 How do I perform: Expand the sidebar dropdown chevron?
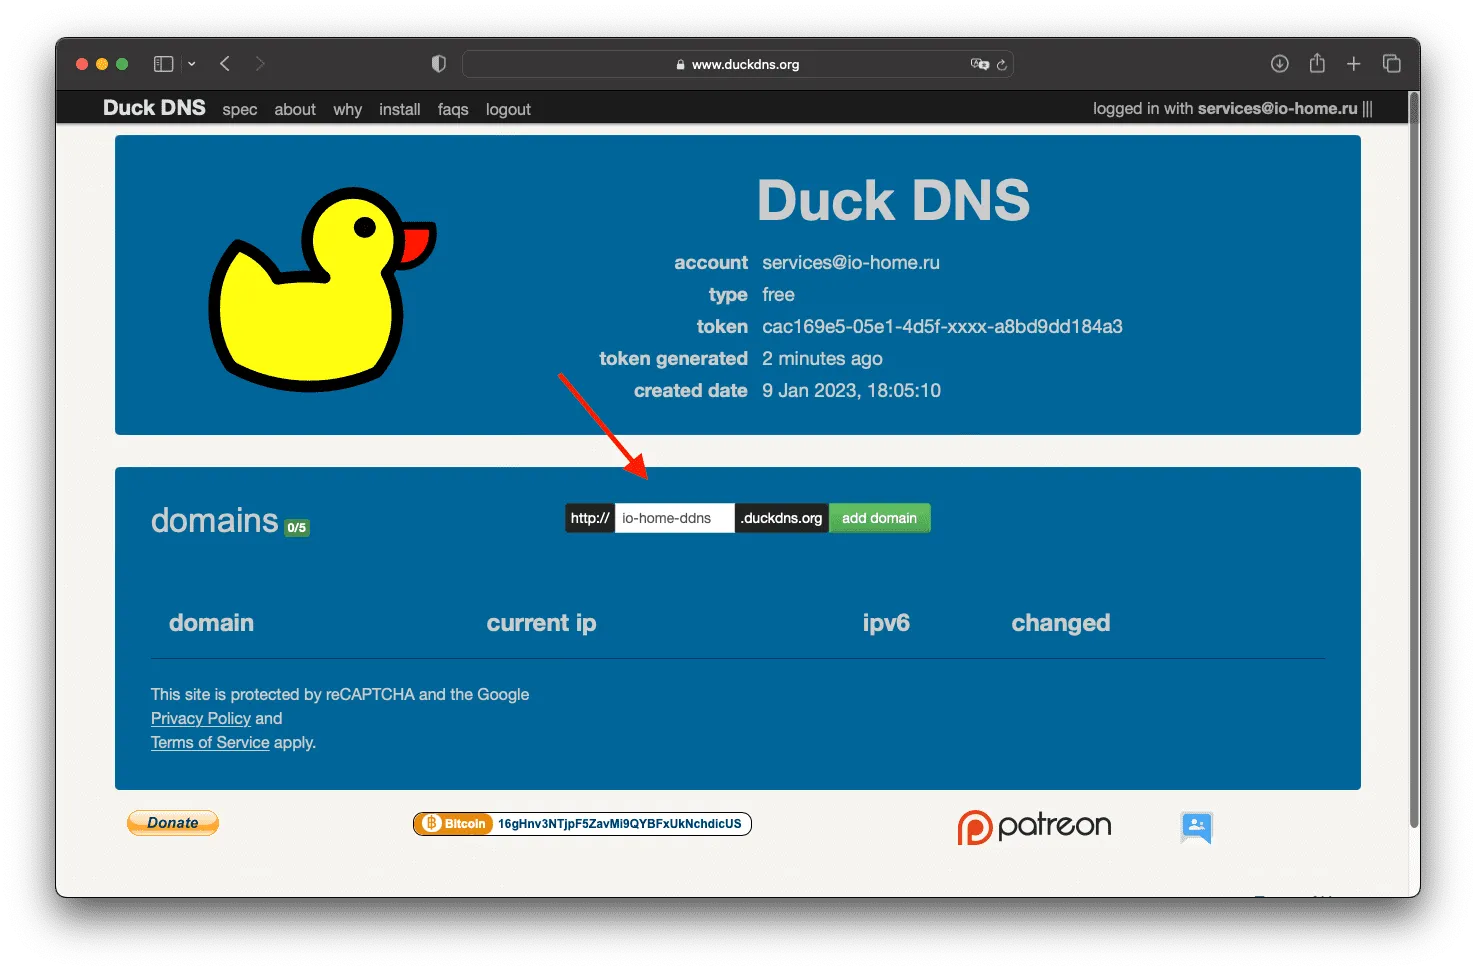coord(191,64)
